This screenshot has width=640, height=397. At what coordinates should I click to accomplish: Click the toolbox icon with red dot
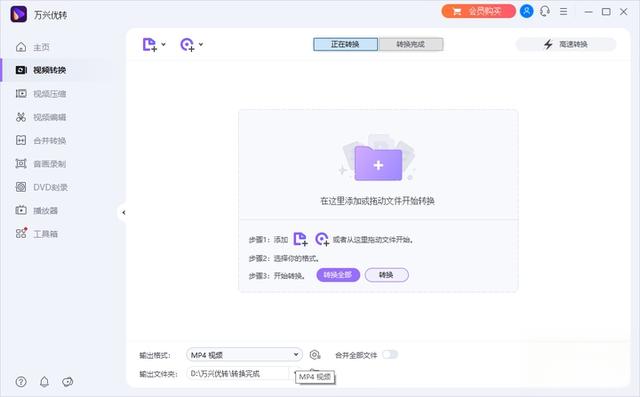pyautogui.click(x=21, y=233)
